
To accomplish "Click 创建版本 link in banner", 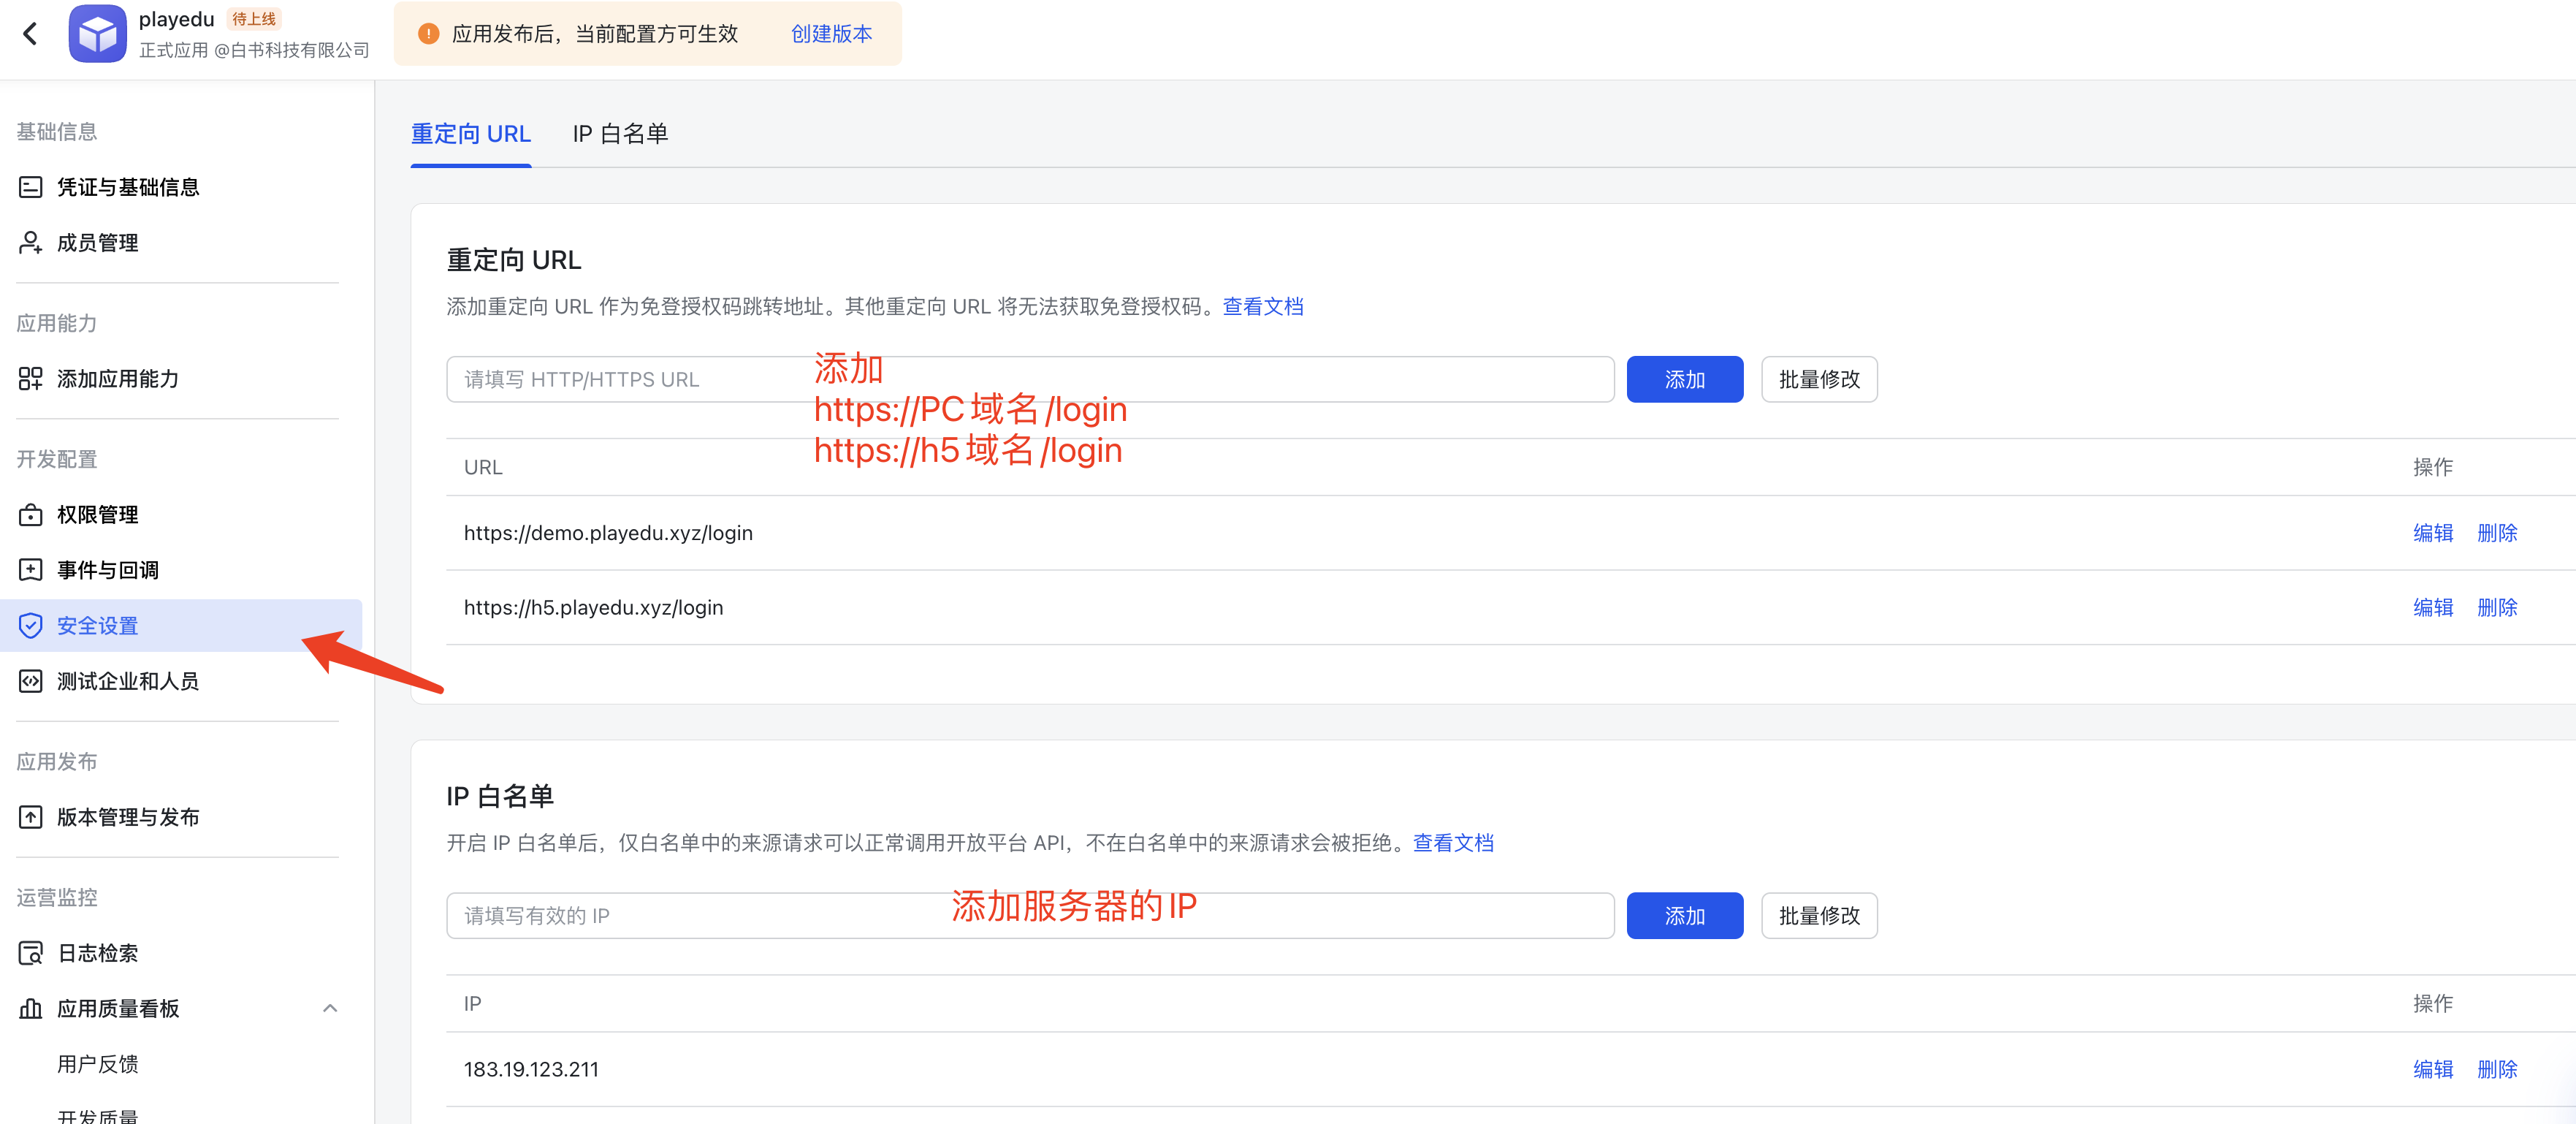I will (831, 34).
